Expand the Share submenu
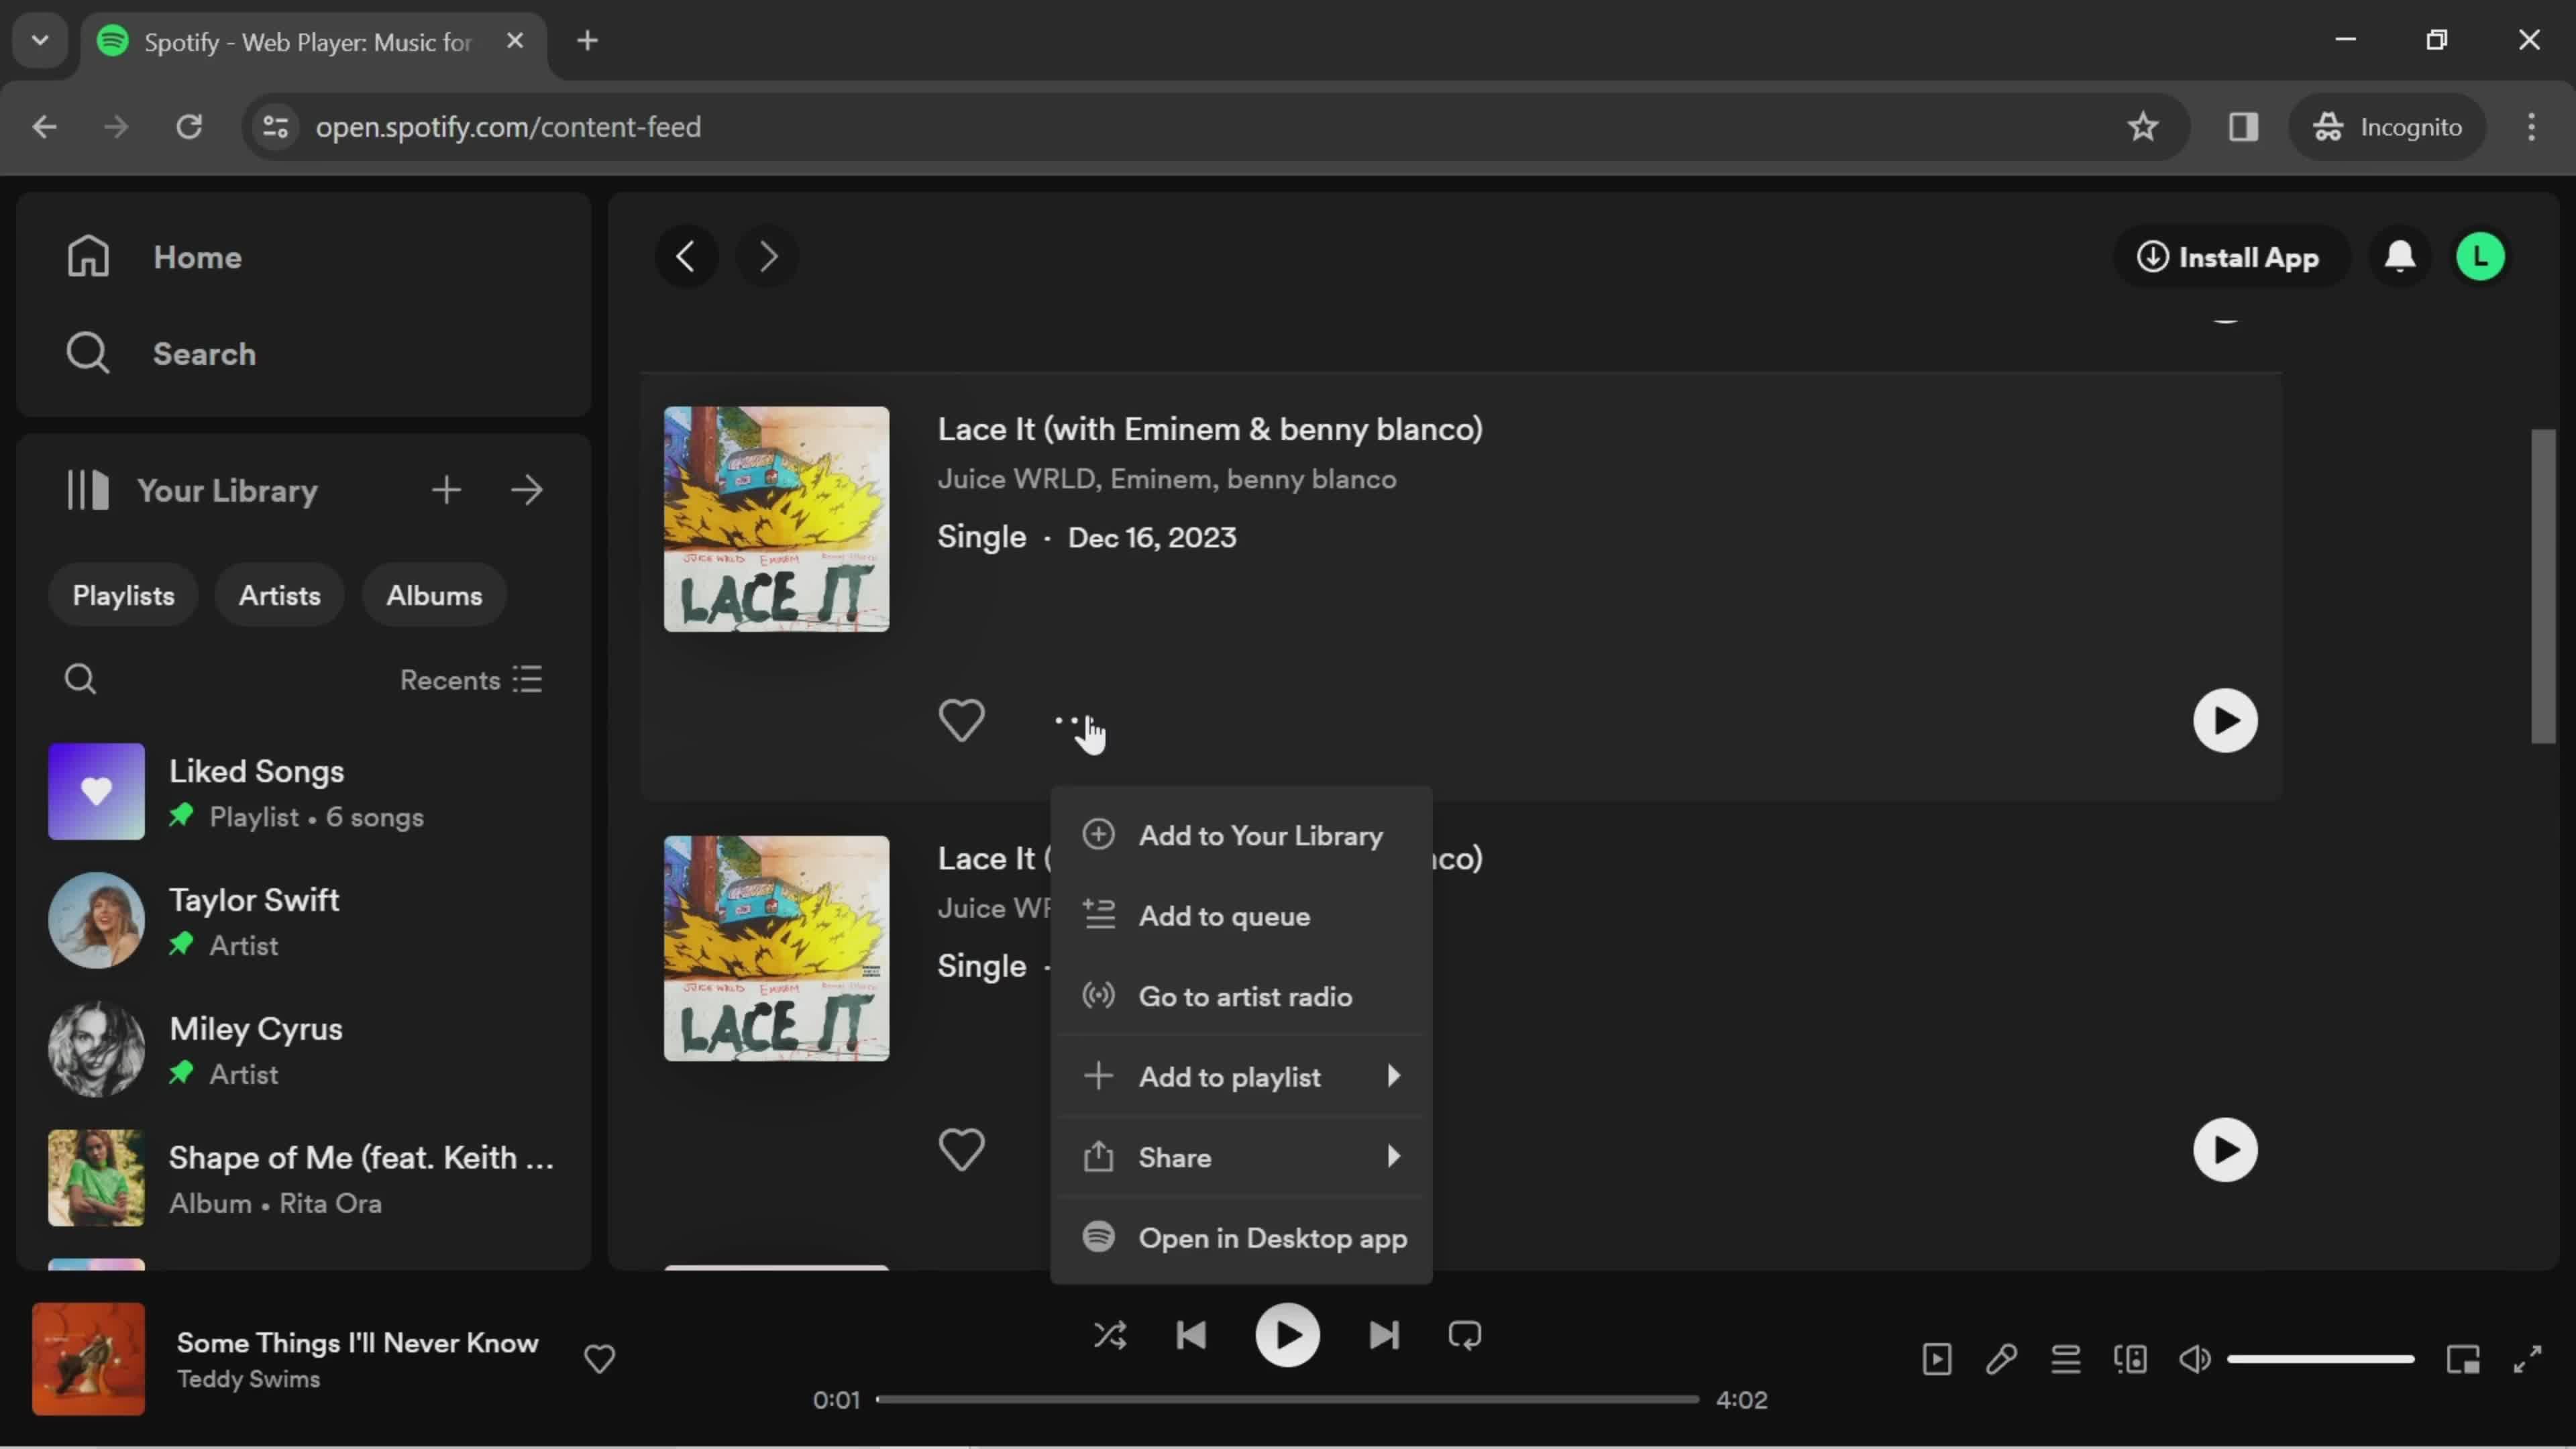The image size is (2576, 1449). [x=1241, y=1157]
